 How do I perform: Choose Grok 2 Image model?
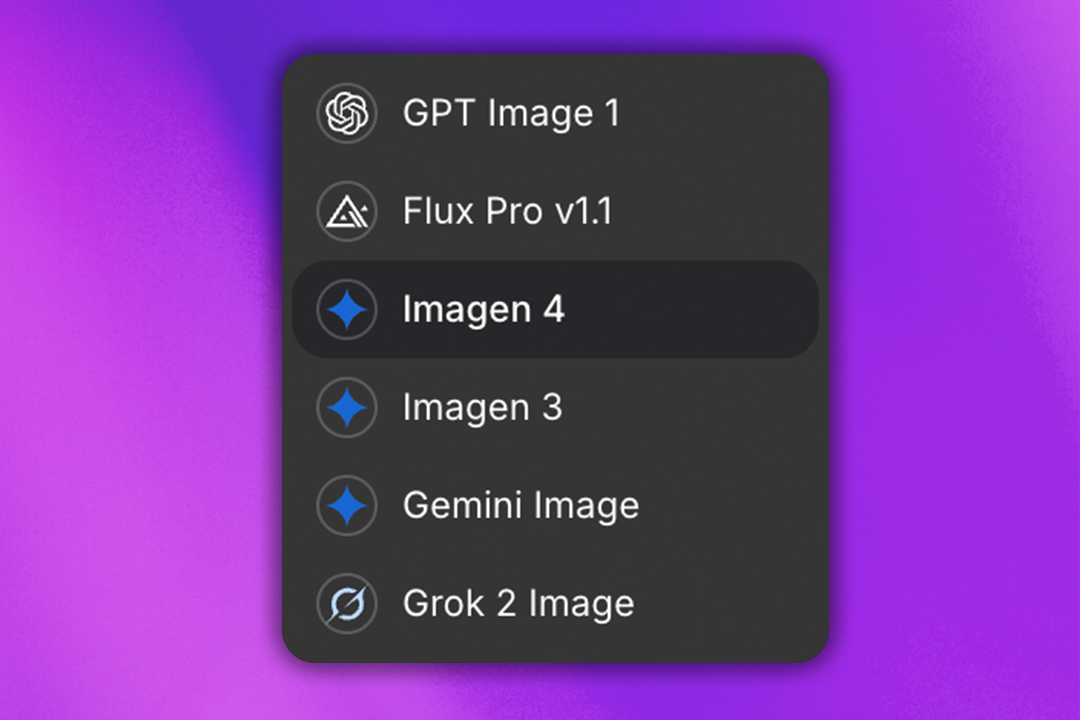[x=519, y=603]
